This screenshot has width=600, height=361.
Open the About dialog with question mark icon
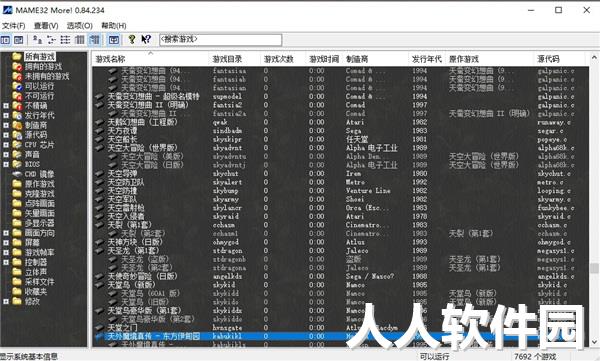132,39
